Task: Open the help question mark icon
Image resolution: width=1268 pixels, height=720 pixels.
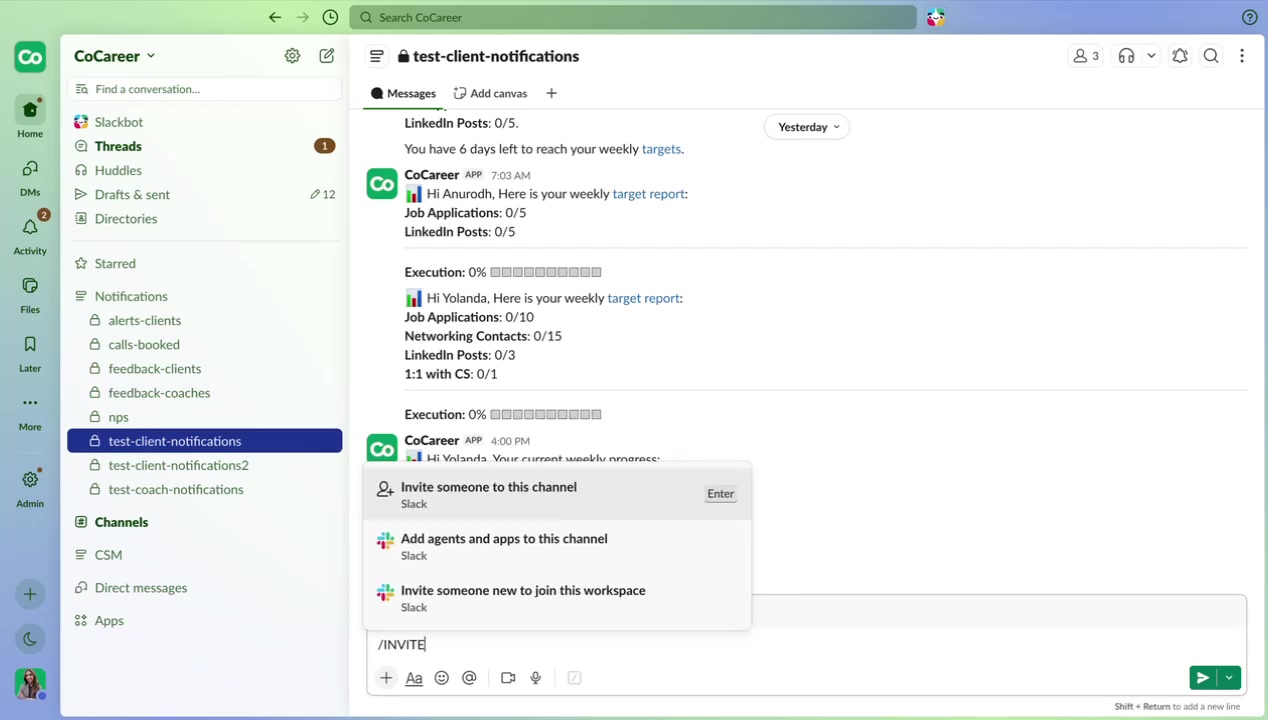Action: point(1249,17)
